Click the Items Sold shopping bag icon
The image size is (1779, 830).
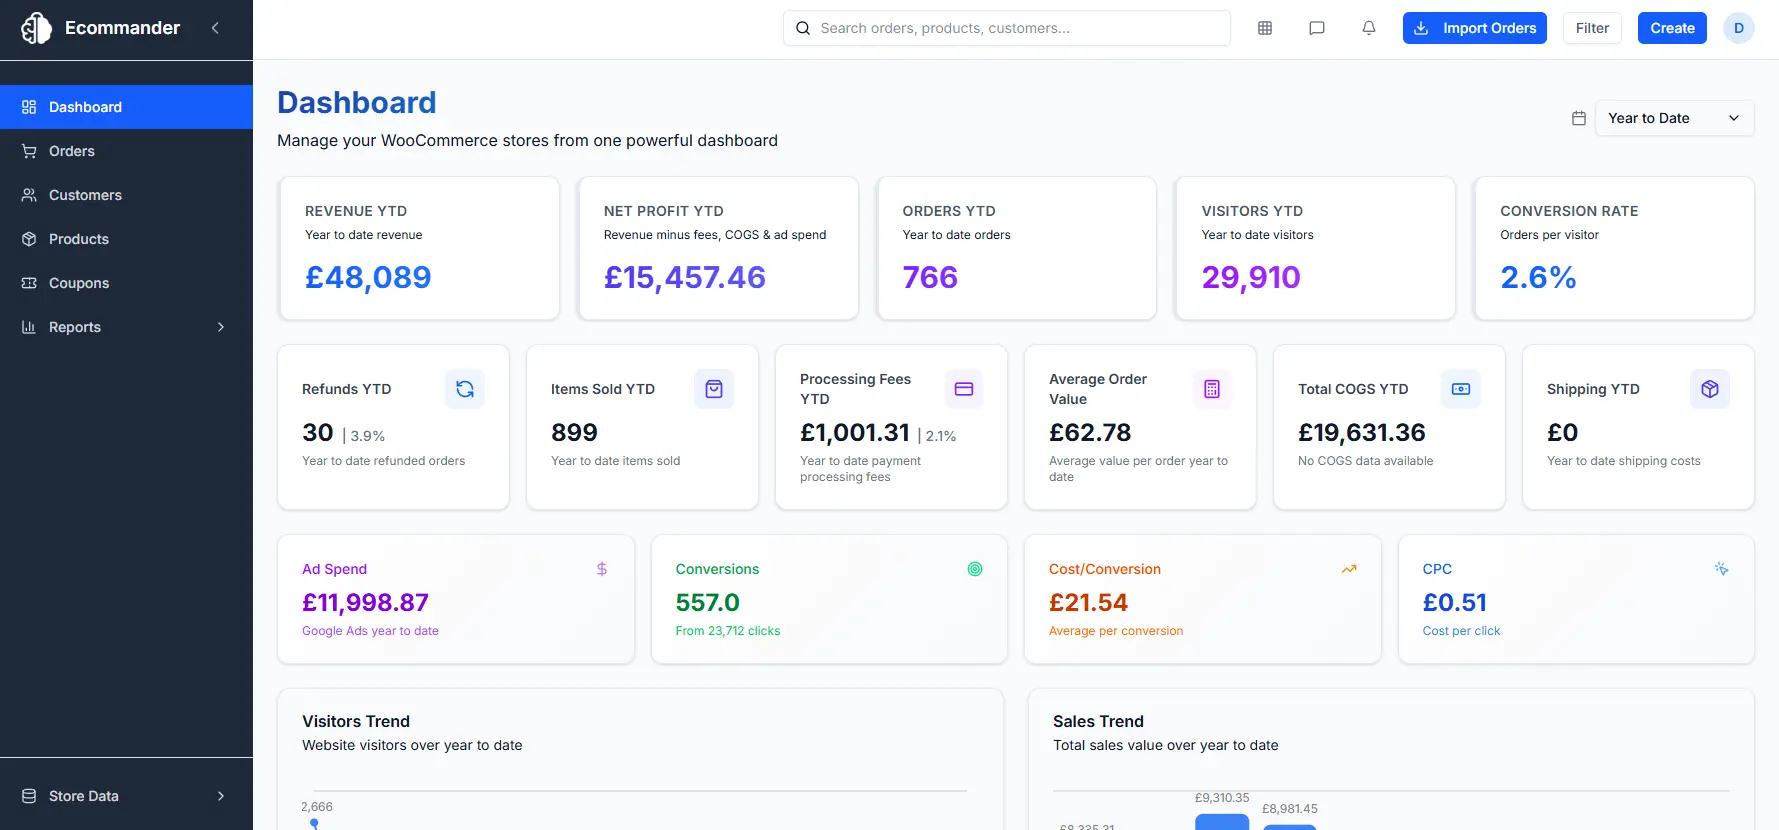coord(714,389)
